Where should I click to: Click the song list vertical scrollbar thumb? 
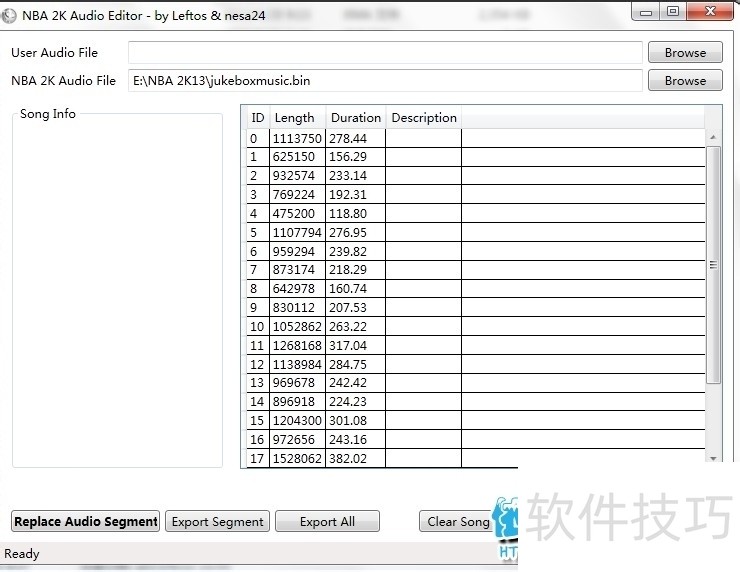pos(713,265)
